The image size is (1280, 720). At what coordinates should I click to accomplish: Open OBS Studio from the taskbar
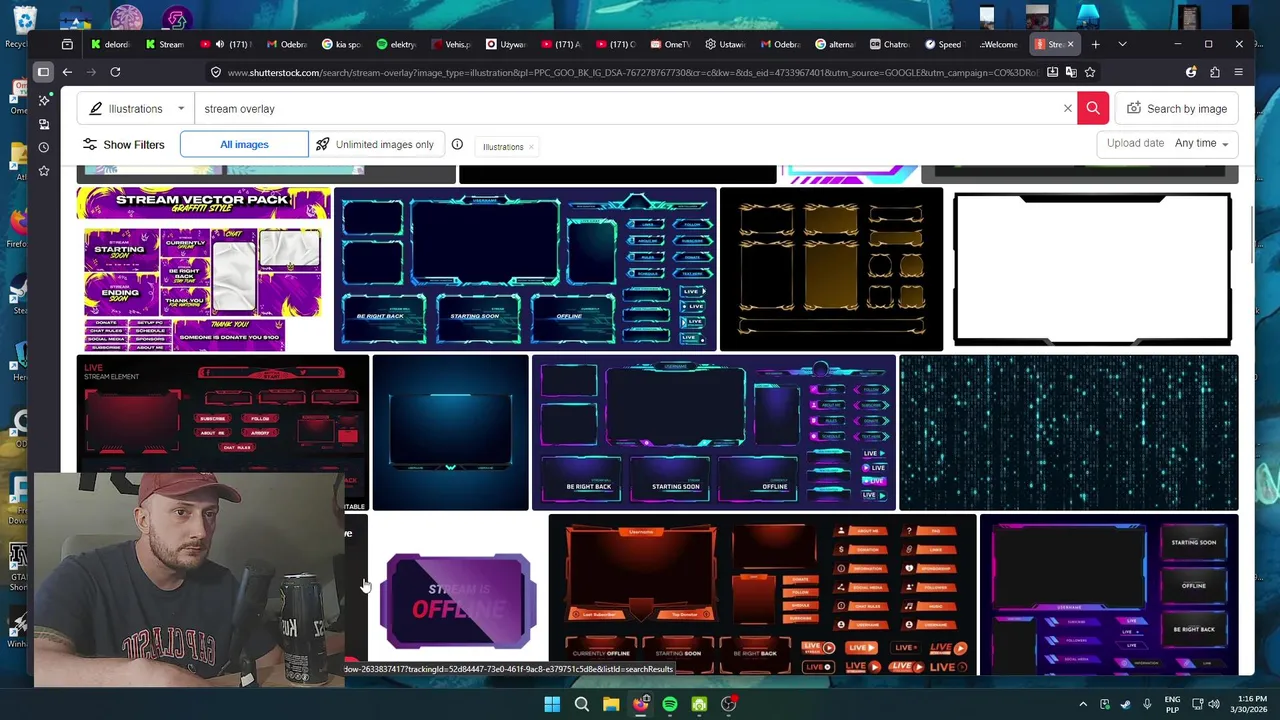pos(728,704)
